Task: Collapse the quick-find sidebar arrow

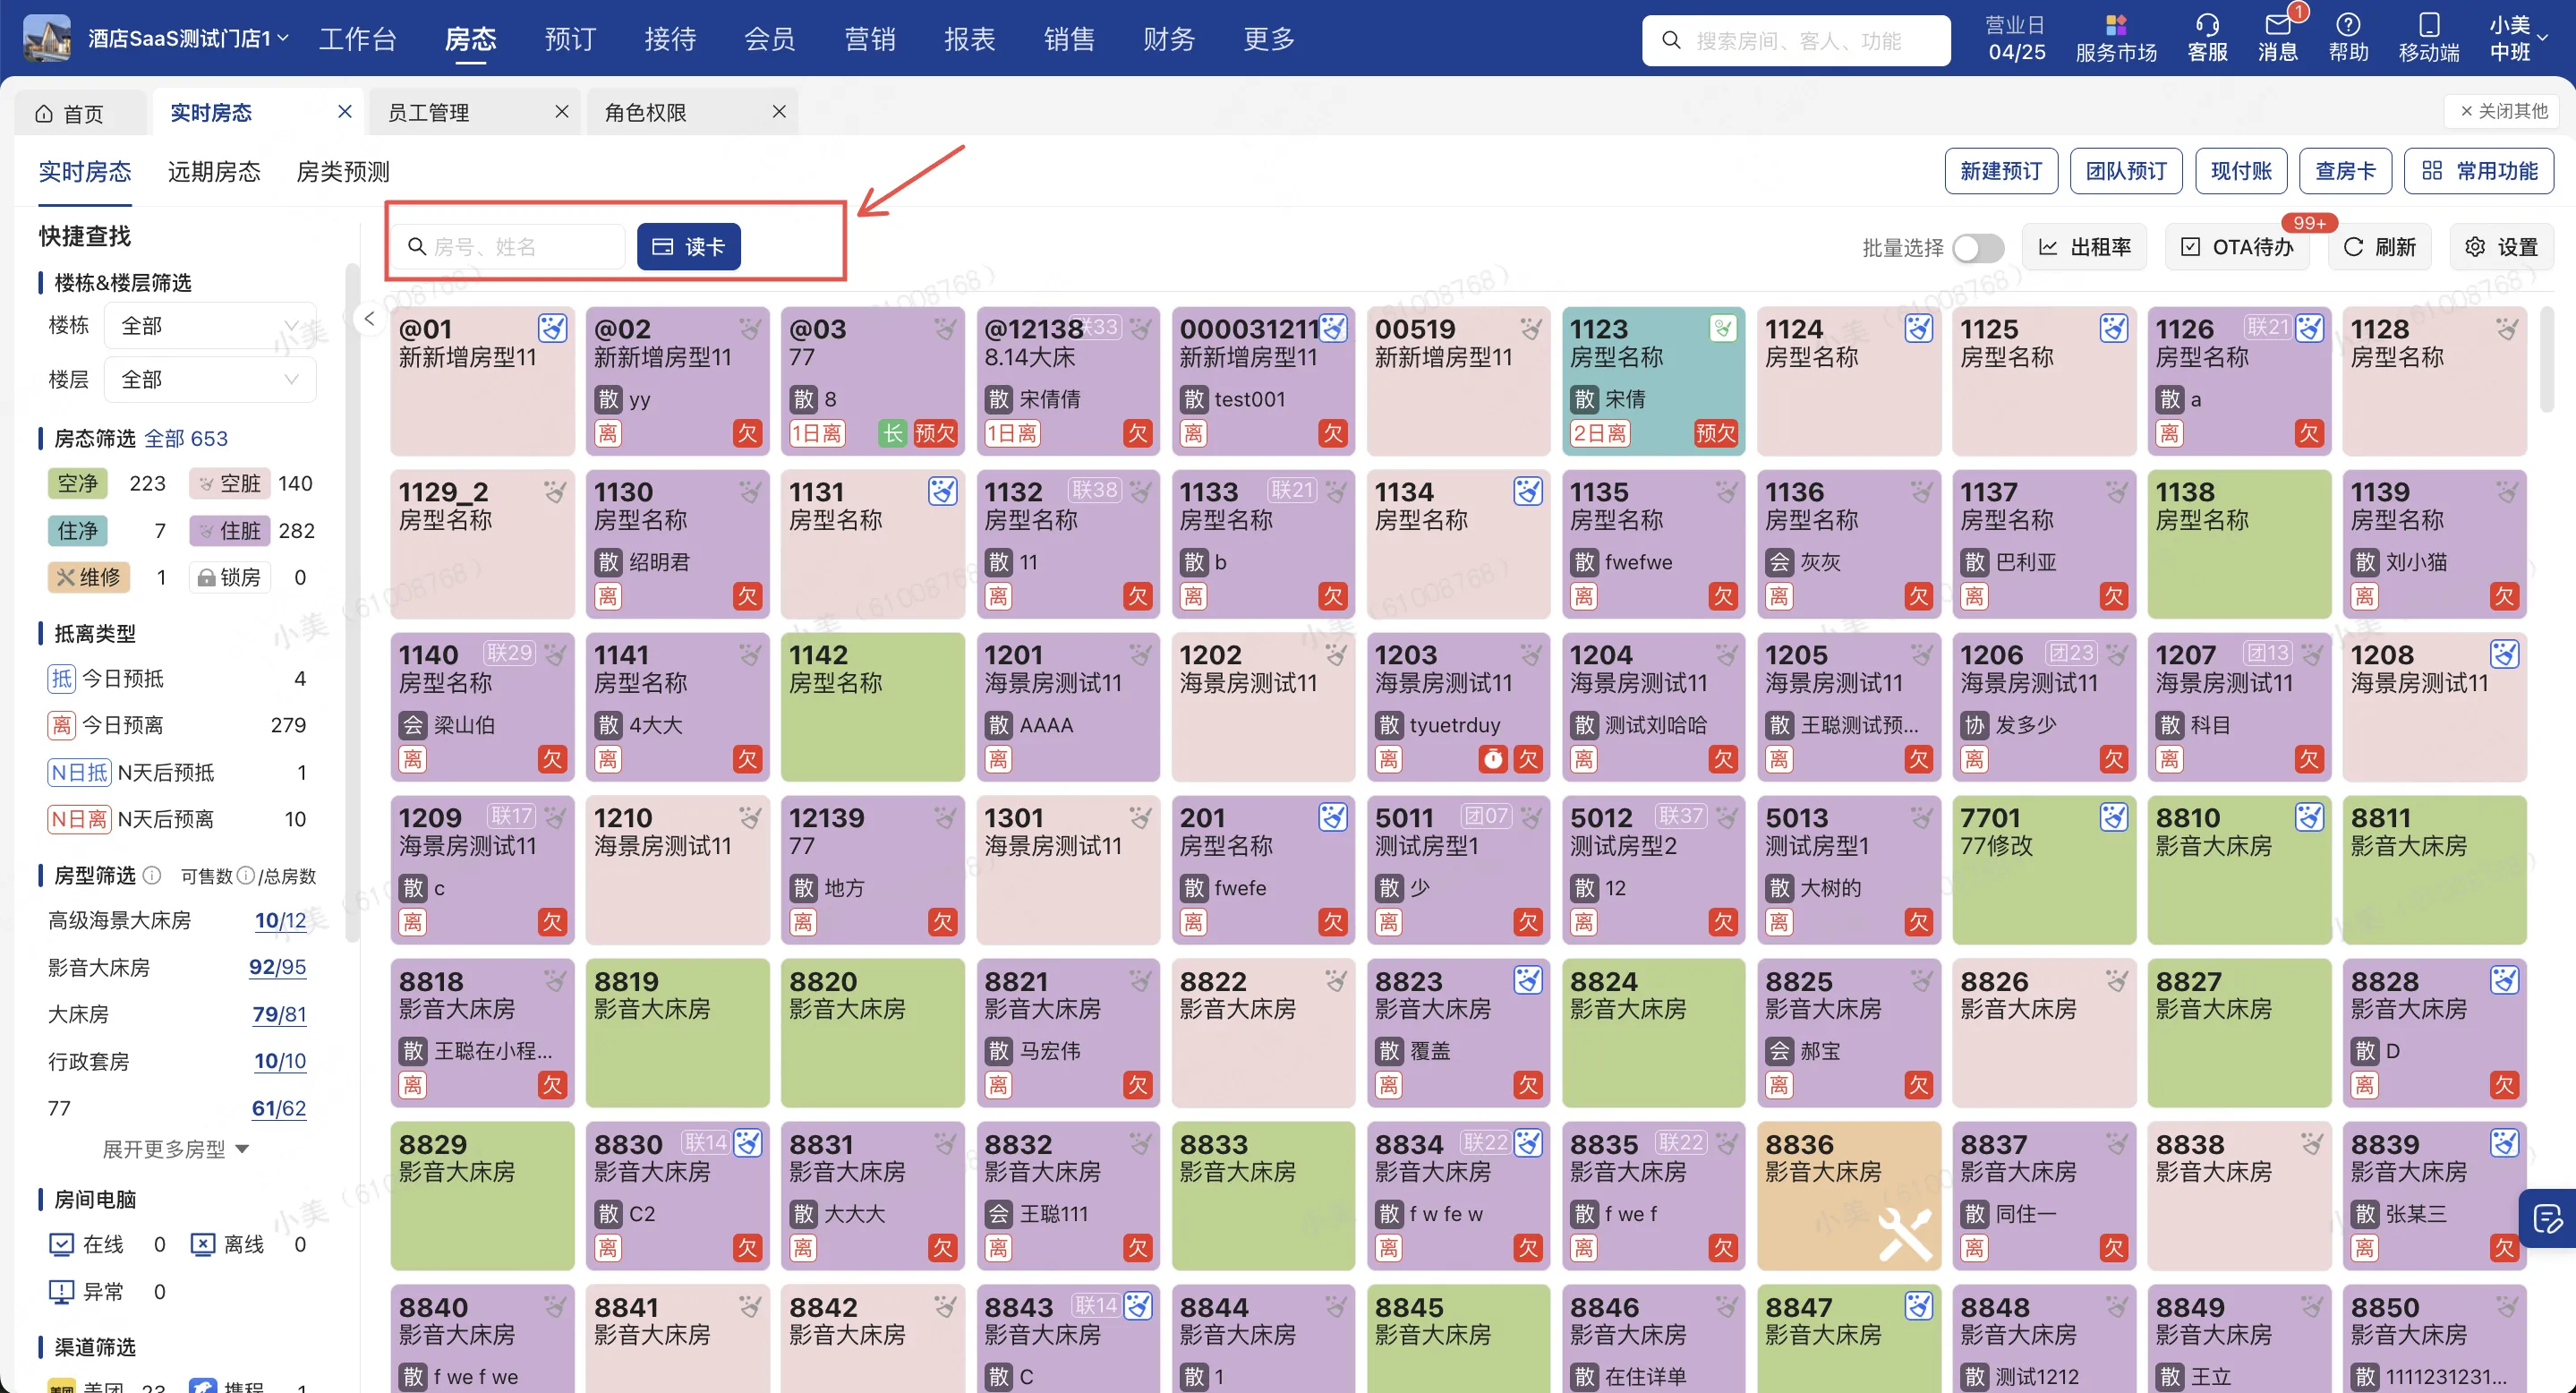Action: (x=369, y=319)
